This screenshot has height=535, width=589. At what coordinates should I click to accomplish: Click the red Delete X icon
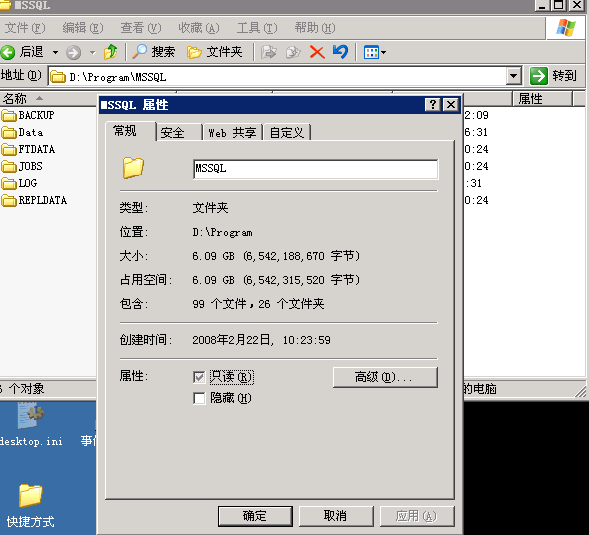click(317, 52)
